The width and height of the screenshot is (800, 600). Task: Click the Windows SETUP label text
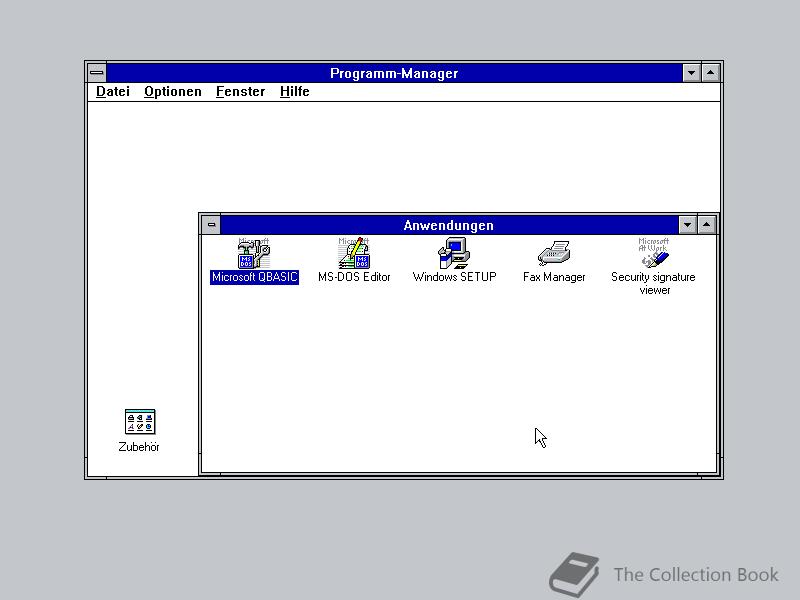coord(455,277)
